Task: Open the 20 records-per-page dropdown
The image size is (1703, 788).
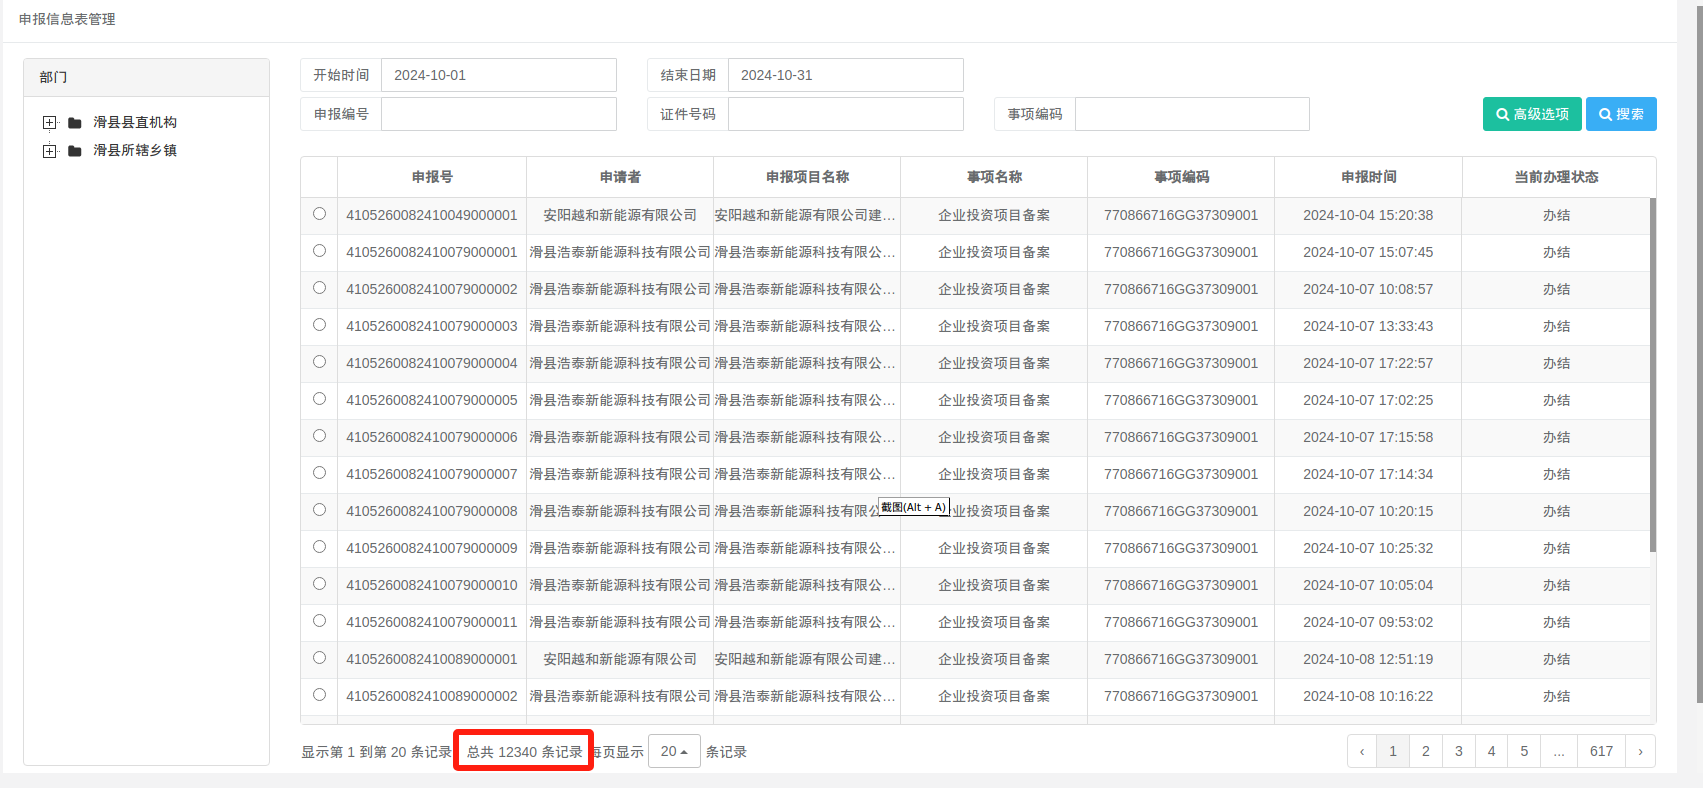Action: (674, 751)
